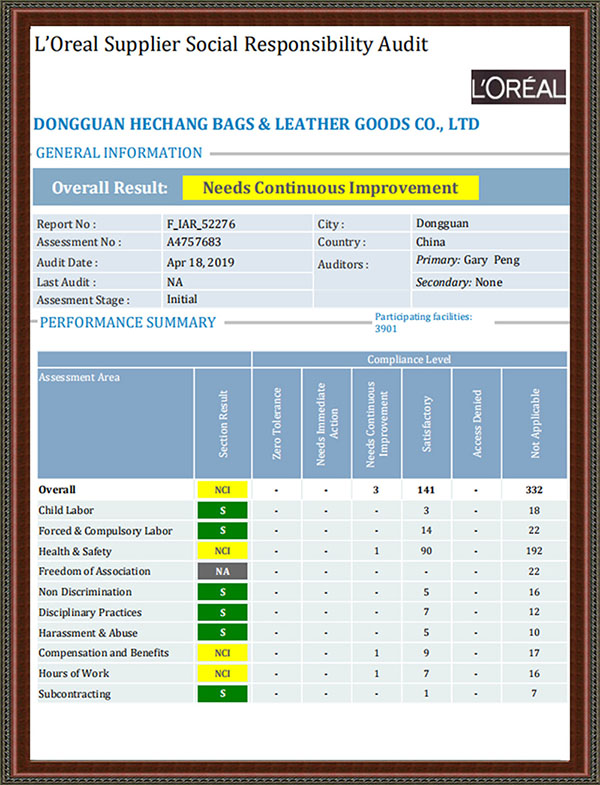The image size is (600, 785).
Task: Click the NCI badge for Compensation and Benefits
Action: tap(222, 653)
